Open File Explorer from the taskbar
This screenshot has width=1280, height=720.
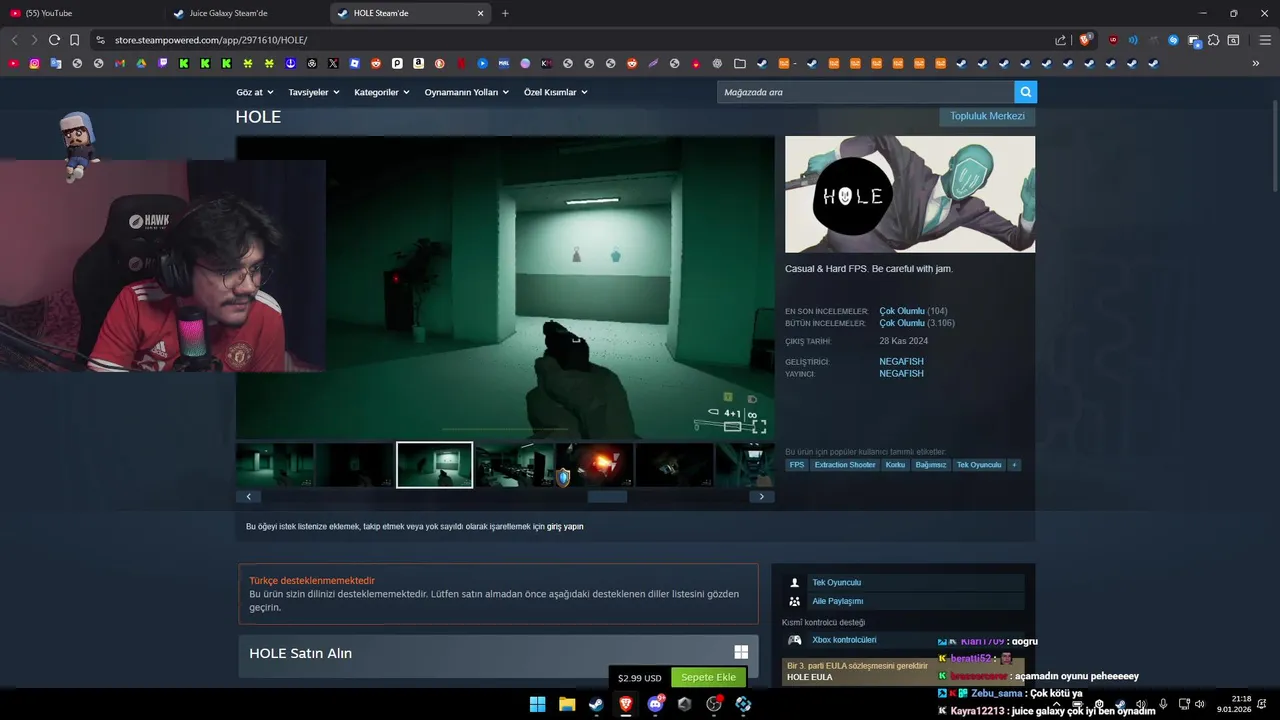pos(567,704)
